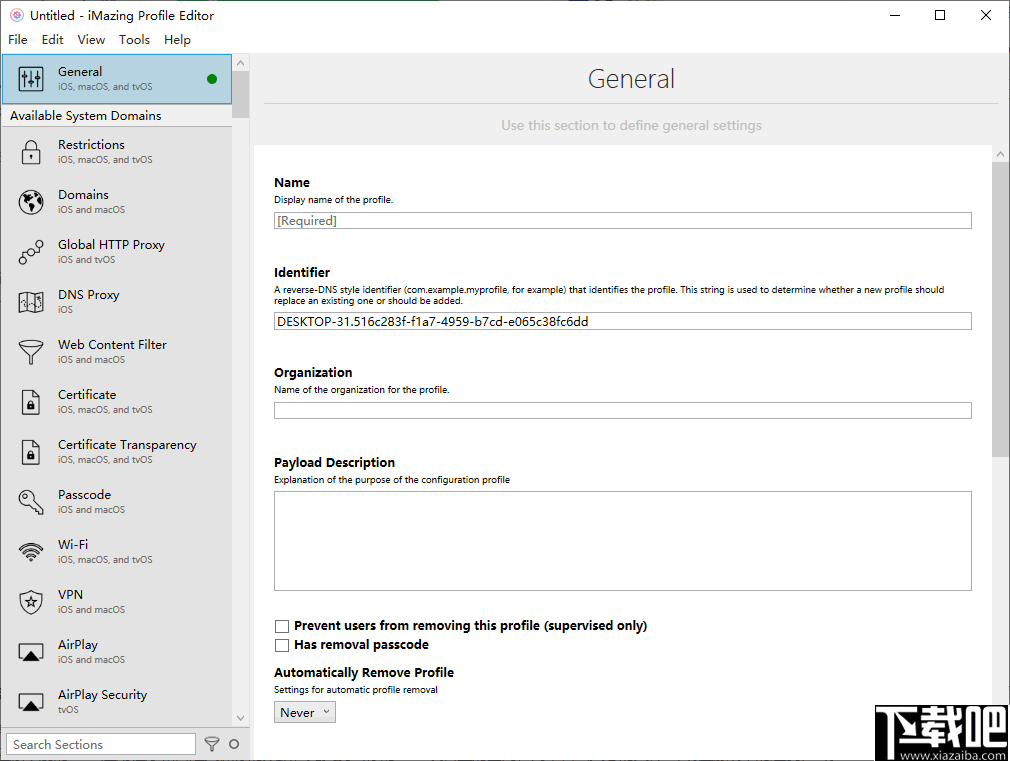Click main panel scrollbar up arrow

[x=1000, y=154]
